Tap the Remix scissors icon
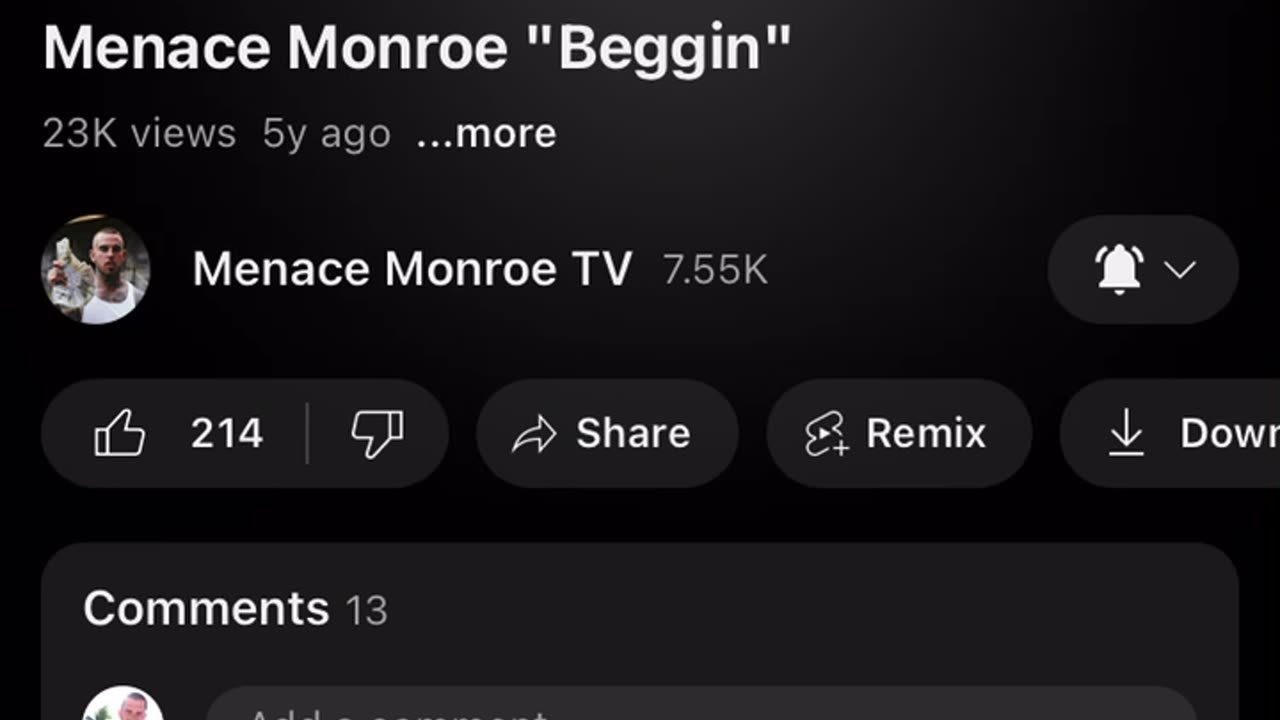Image resolution: width=1280 pixels, height=720 pixels. 826,435
